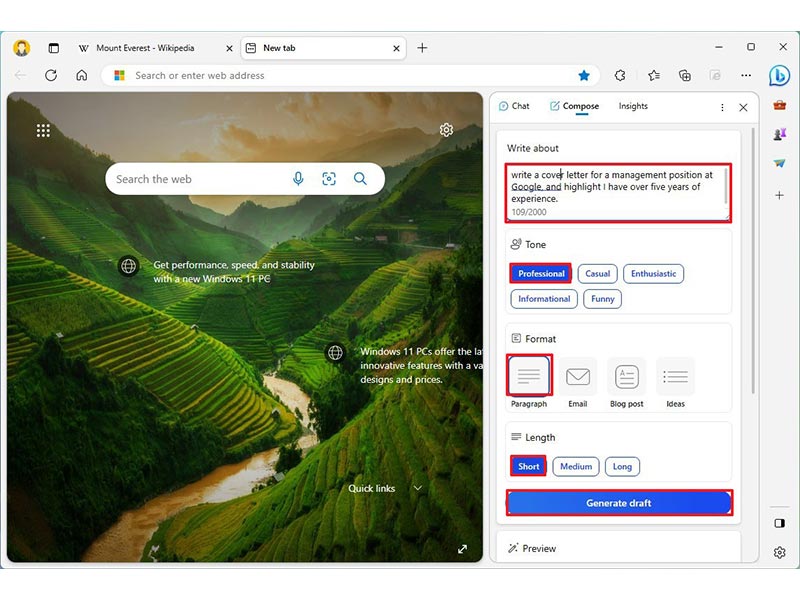
Task: Open visual search camera icon
Action: 329,179
